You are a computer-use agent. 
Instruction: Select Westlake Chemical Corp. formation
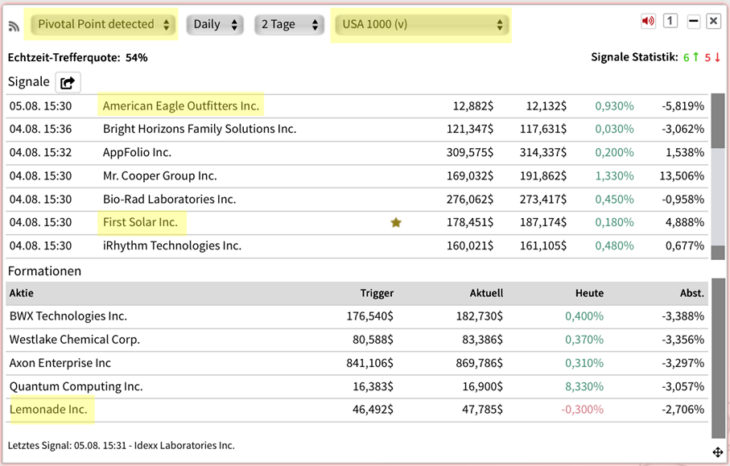[x=357, y=340]
